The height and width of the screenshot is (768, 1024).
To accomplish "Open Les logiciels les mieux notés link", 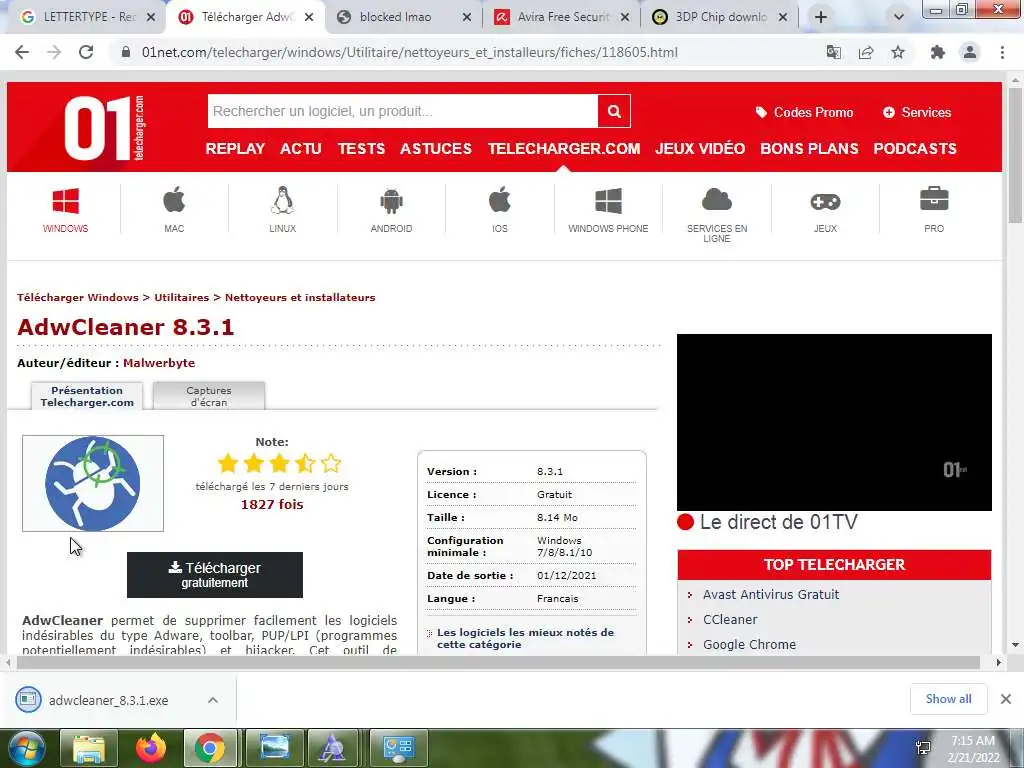I will click(526, 638).
